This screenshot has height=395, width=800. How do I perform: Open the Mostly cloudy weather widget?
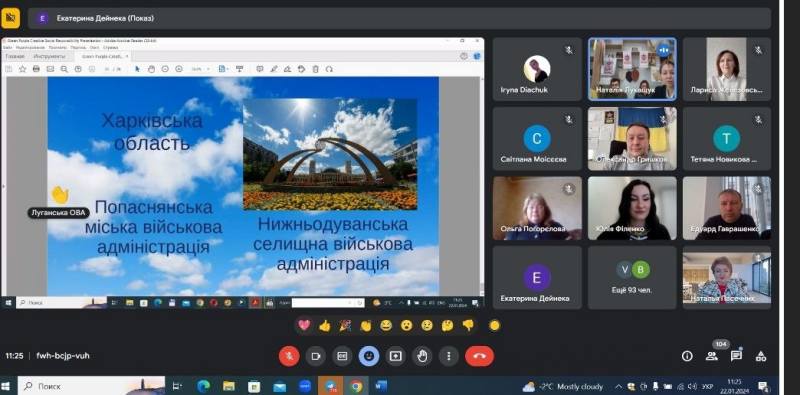tap(563, 386)
